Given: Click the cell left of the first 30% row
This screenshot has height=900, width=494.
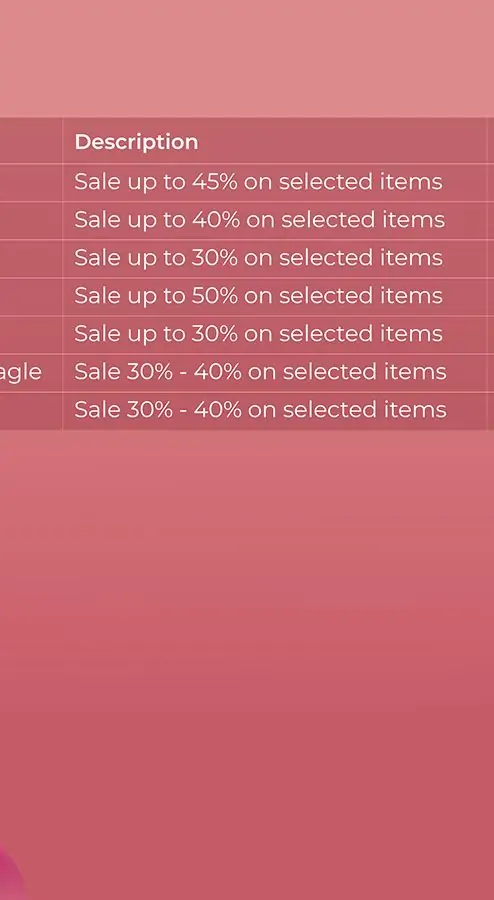Looking at the screenshot, I should click(31, 258).
